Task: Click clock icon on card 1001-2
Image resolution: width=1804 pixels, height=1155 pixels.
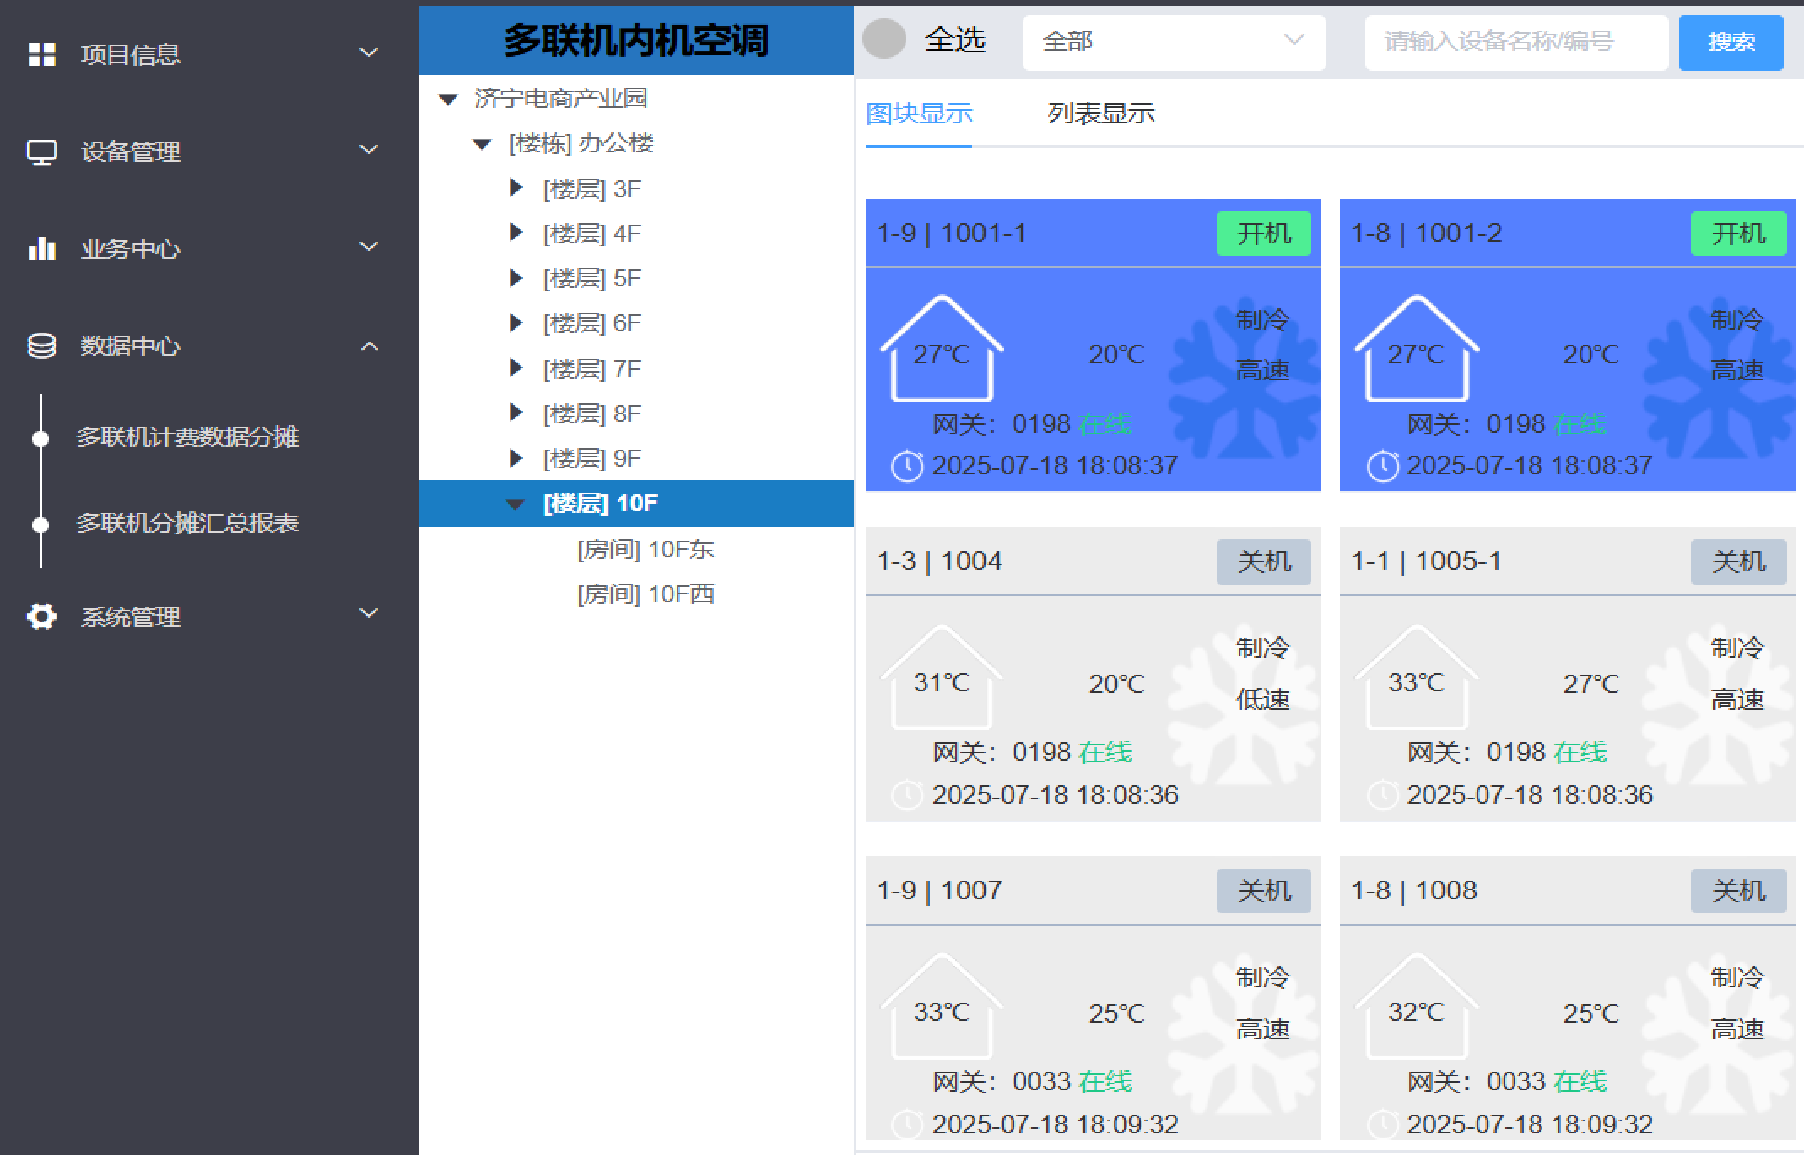Action: click(1383, 466)
